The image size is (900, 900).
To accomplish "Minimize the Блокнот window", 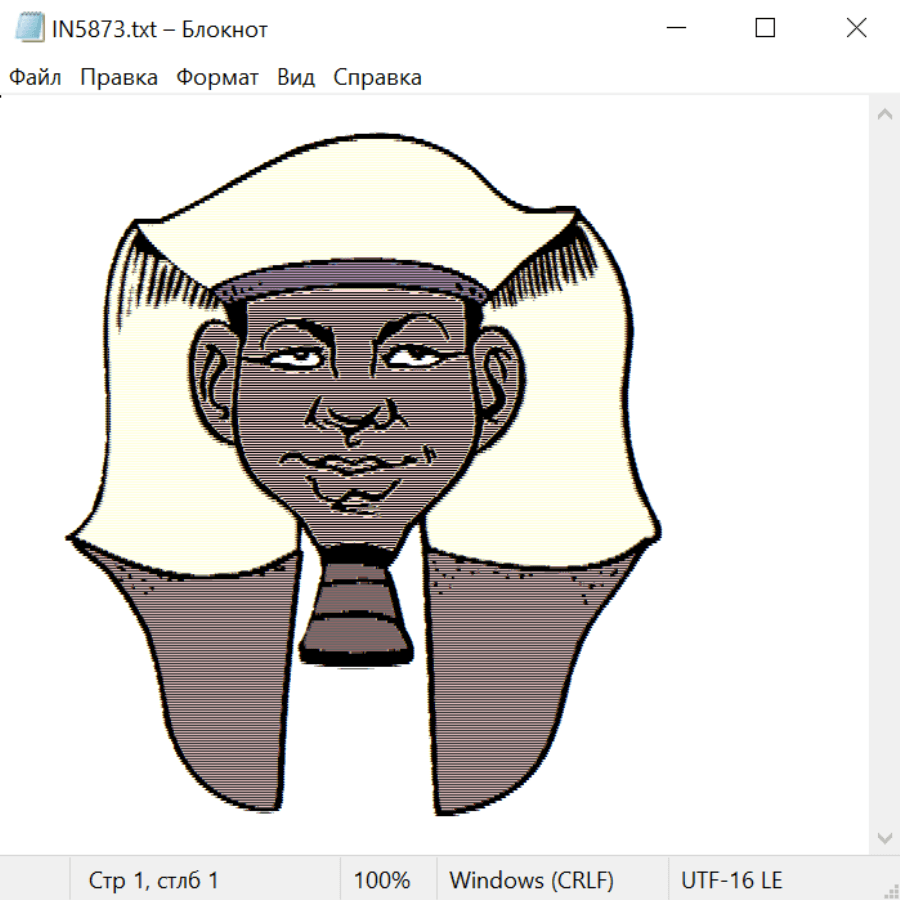I will [x=675, y=28].
